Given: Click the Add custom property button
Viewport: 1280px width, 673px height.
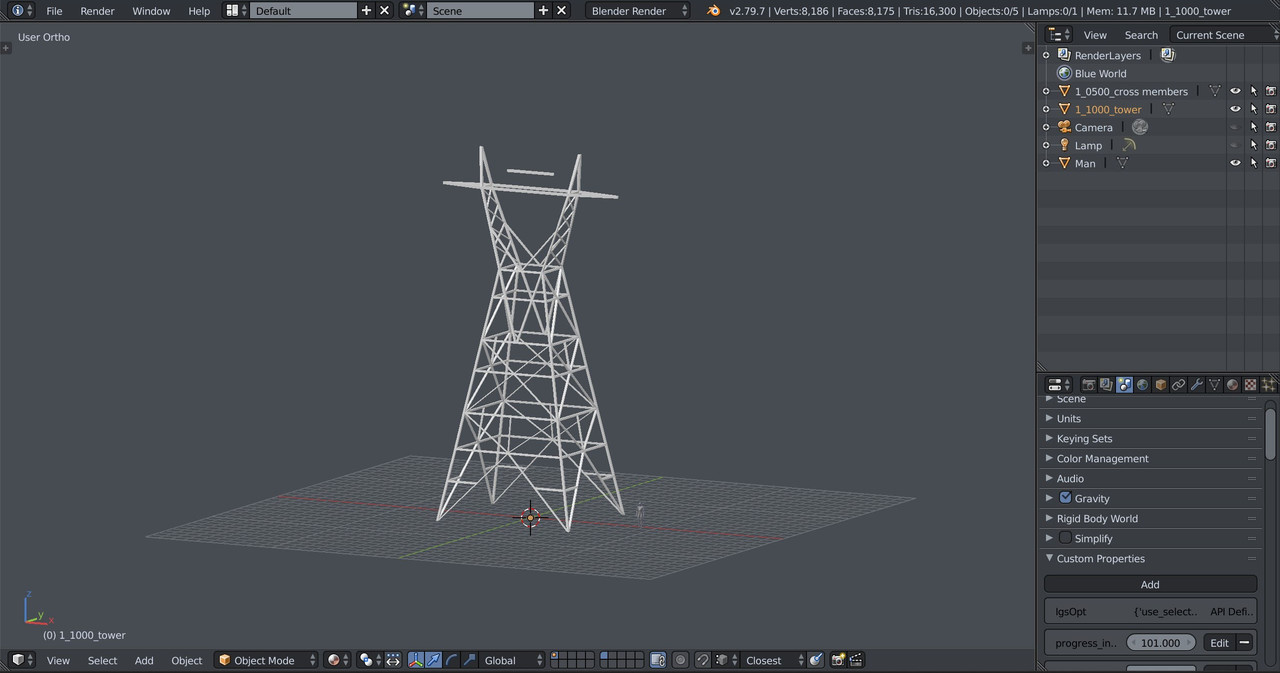Looking at the screenshot, I should tap(1150, 584).
